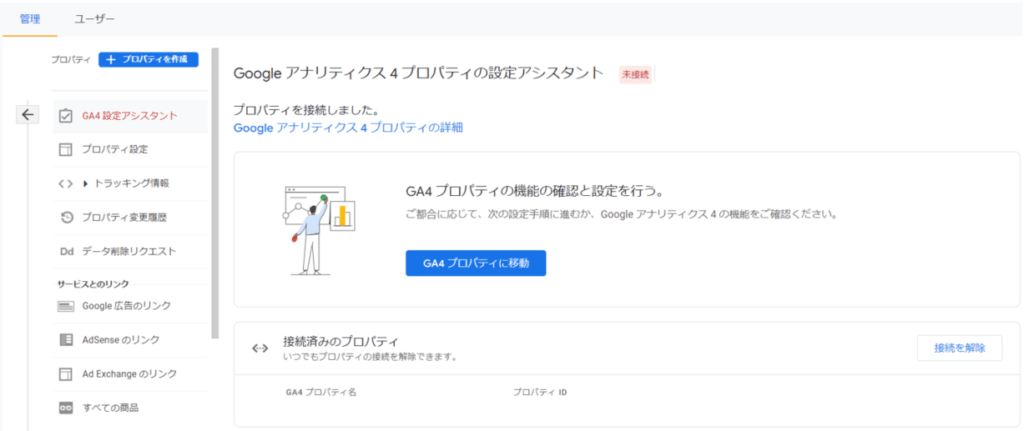Click the サービスとのリンク section heading
Screen dimensions: 1024x431
(93, 283)
